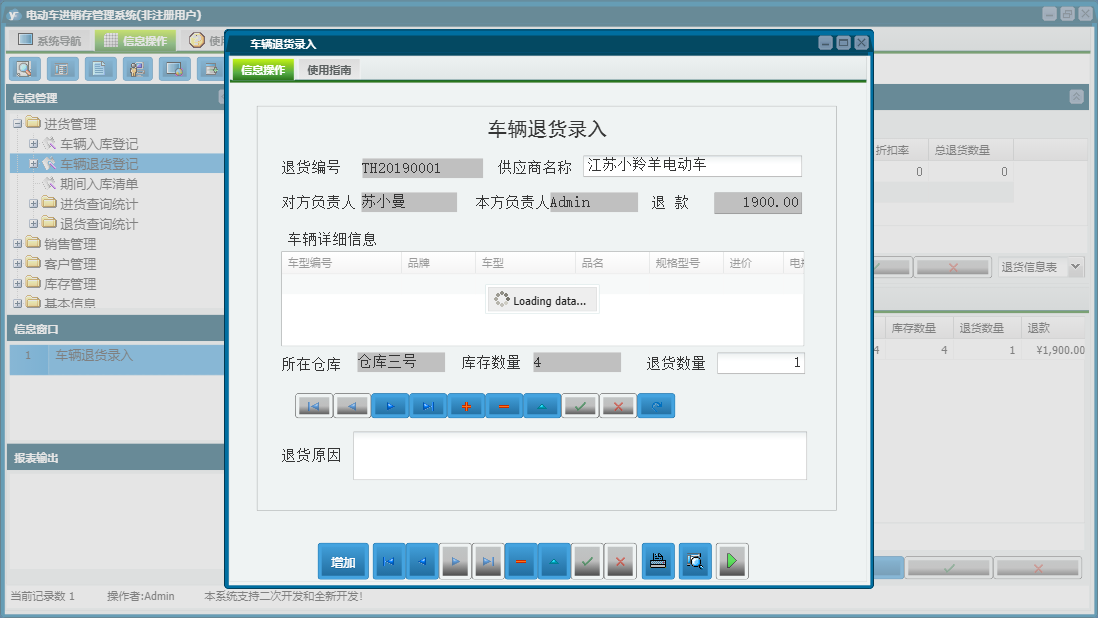Expand the 车辆入库登记 tree node
This screenshot has height=618, width=1098.
click(x=34, y=143)
